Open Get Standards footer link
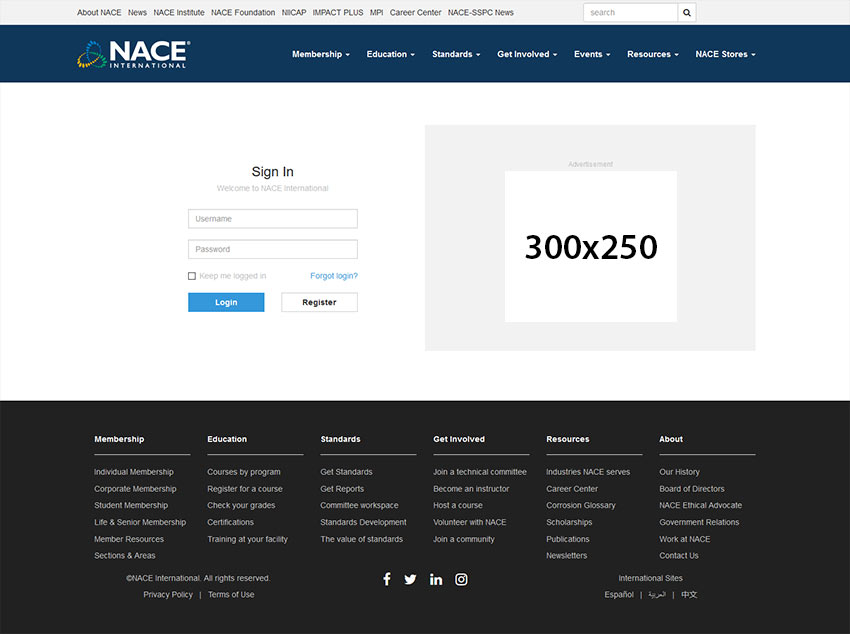Viewport: 850px width, 634px height. click(x=346, y=472)
